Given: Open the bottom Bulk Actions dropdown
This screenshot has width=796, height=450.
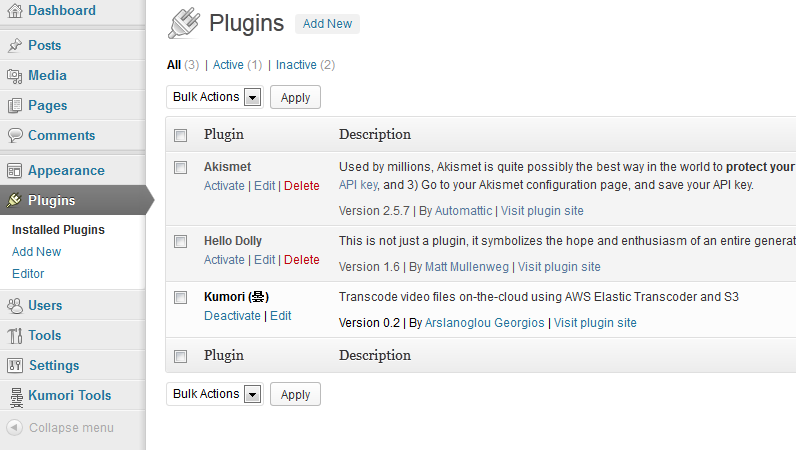Looking at the screenshot, I should tap(215, 394).
